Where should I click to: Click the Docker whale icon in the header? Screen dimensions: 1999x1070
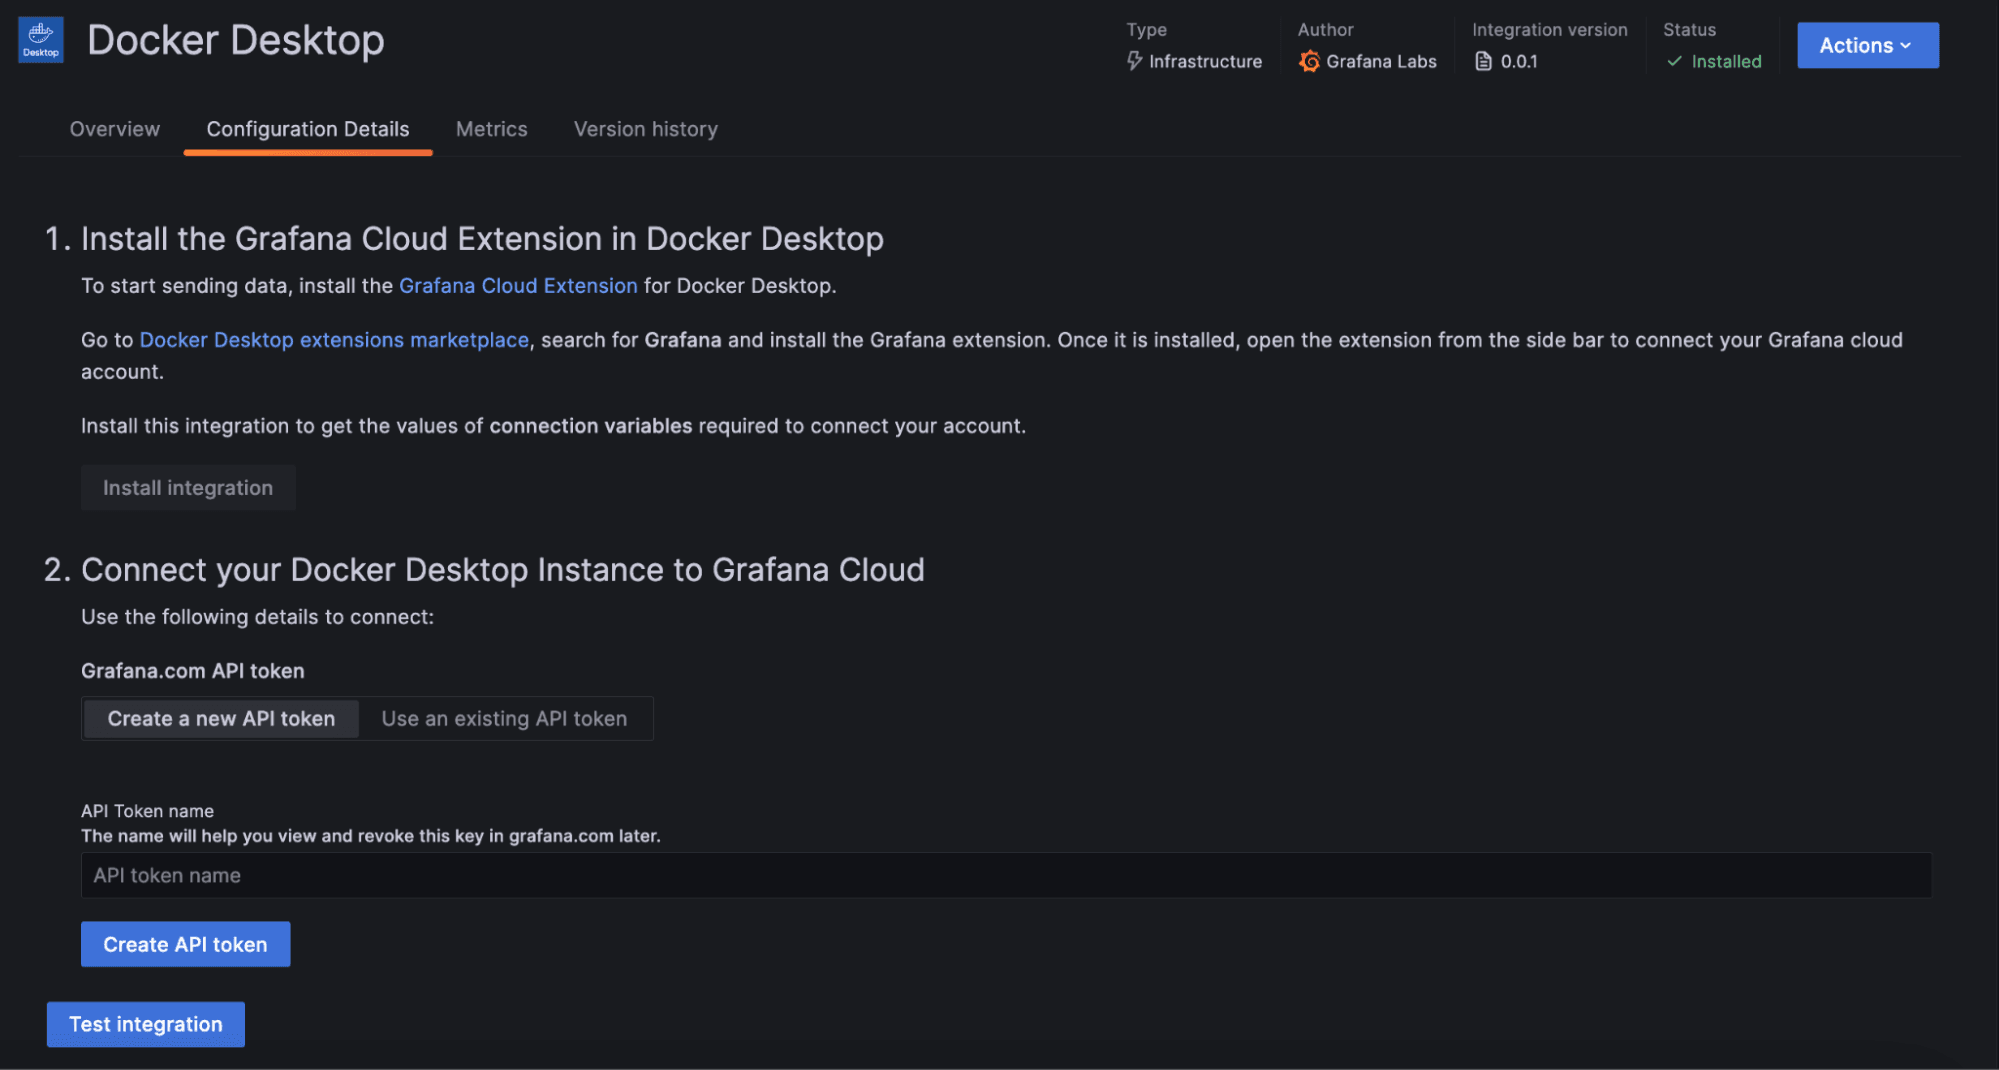[40, 39]
